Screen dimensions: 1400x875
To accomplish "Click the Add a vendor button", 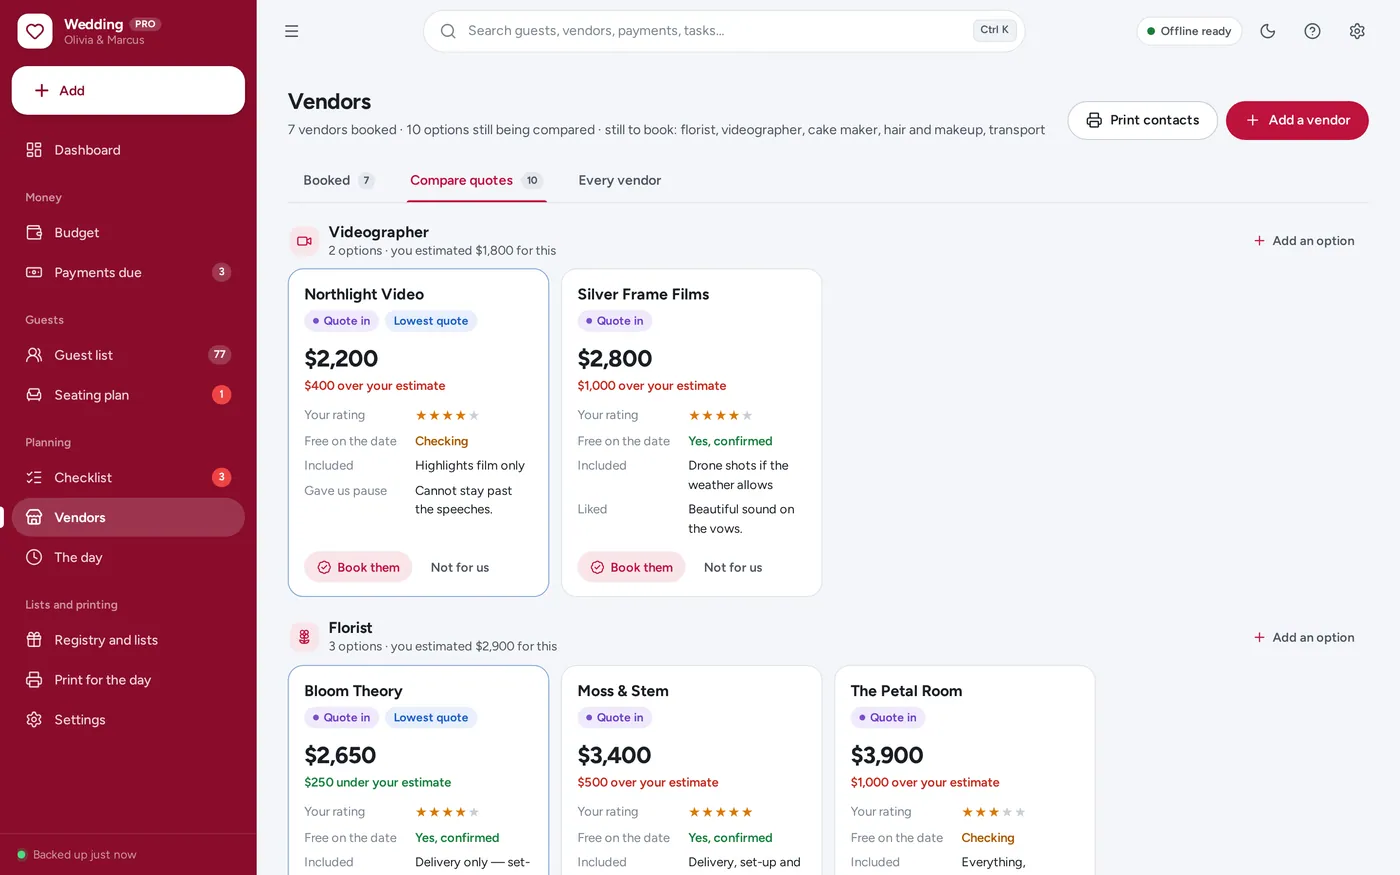I will pyautogui.click(x=1297, y=120).
